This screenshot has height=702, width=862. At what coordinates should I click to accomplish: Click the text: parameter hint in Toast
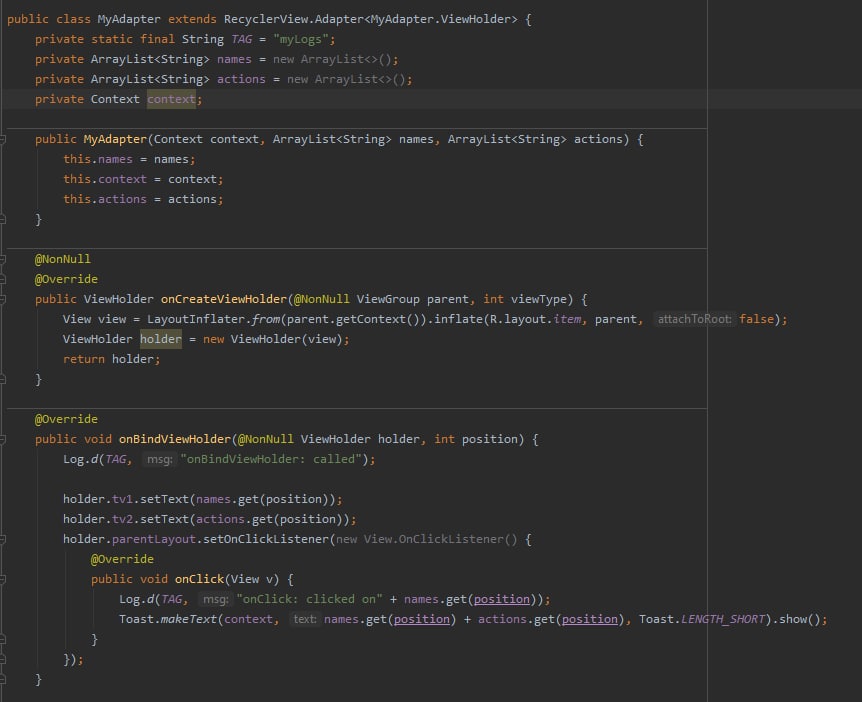[305, 619]
